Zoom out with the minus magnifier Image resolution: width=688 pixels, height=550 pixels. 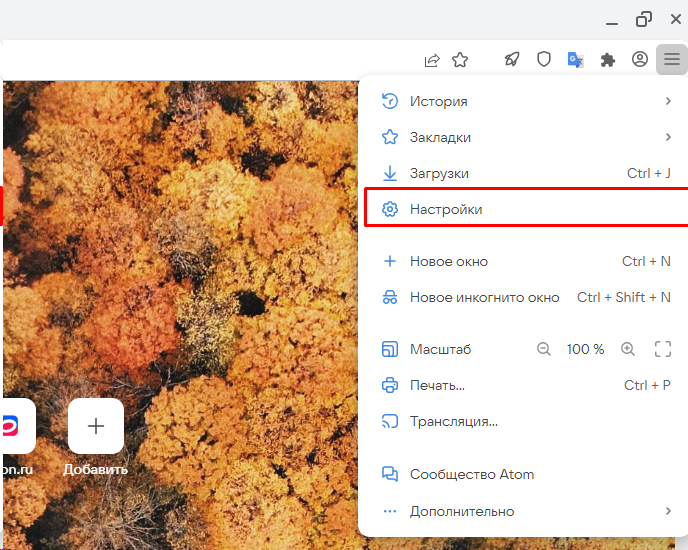coord(544,349)
